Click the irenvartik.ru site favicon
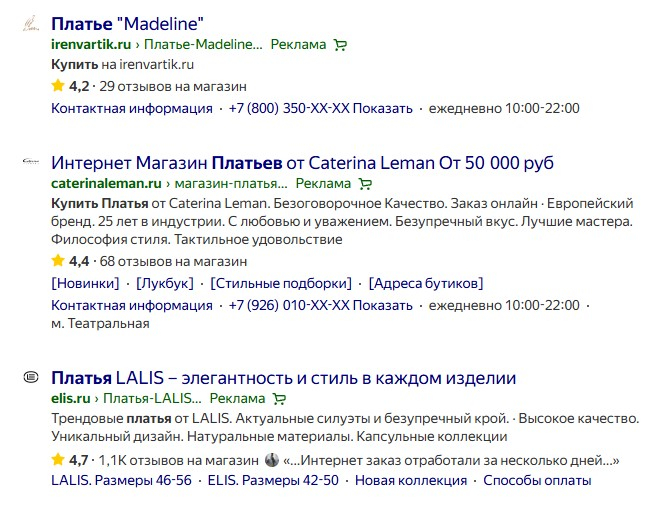The image size is (652, 507). (x=31, y=22)
